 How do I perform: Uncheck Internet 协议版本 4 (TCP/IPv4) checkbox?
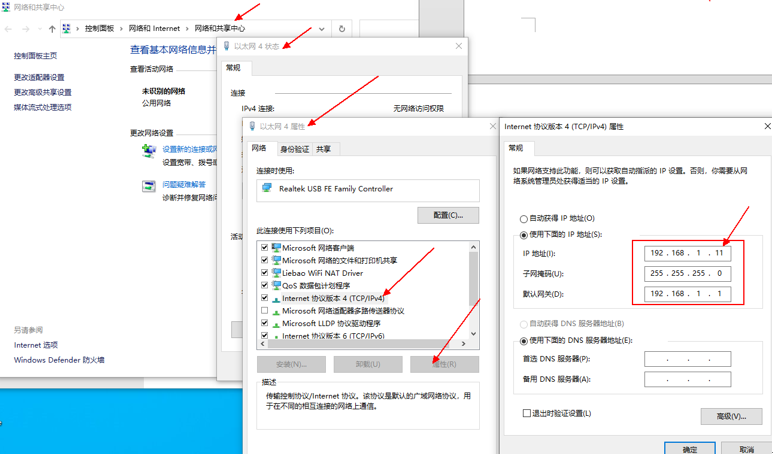[265, 298]
